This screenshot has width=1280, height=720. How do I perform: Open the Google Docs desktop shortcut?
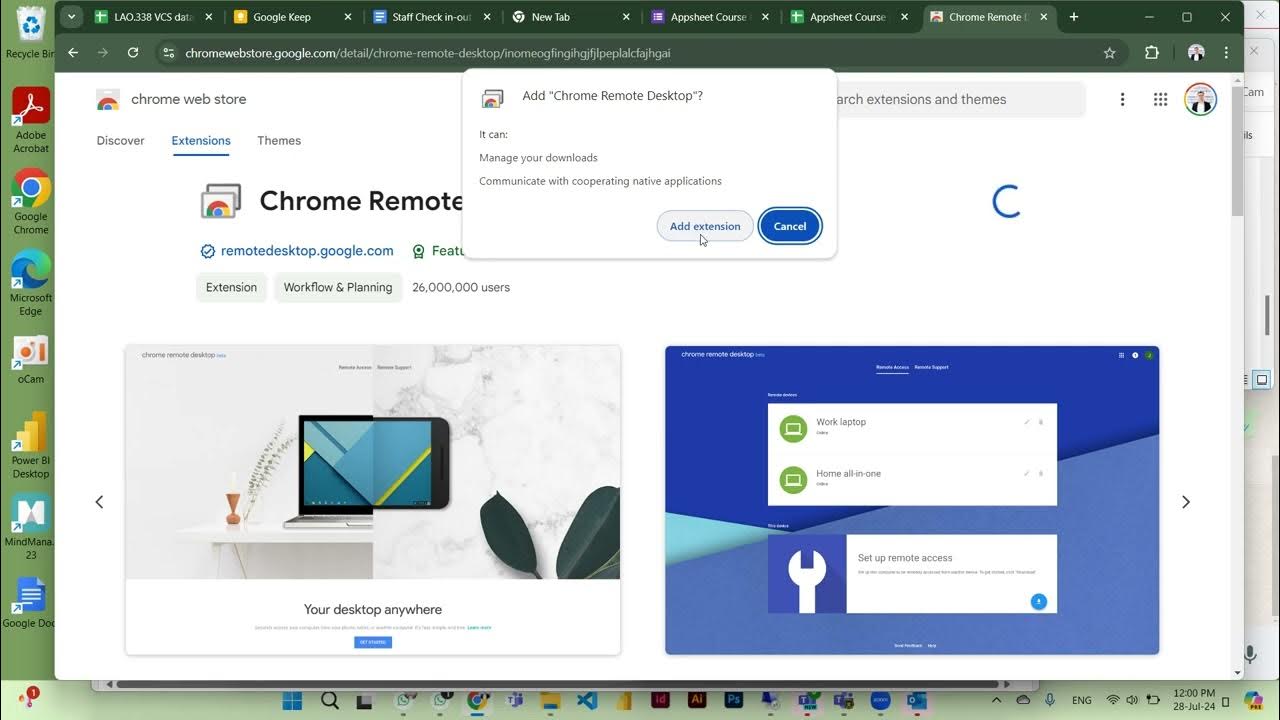coord(31,603)
